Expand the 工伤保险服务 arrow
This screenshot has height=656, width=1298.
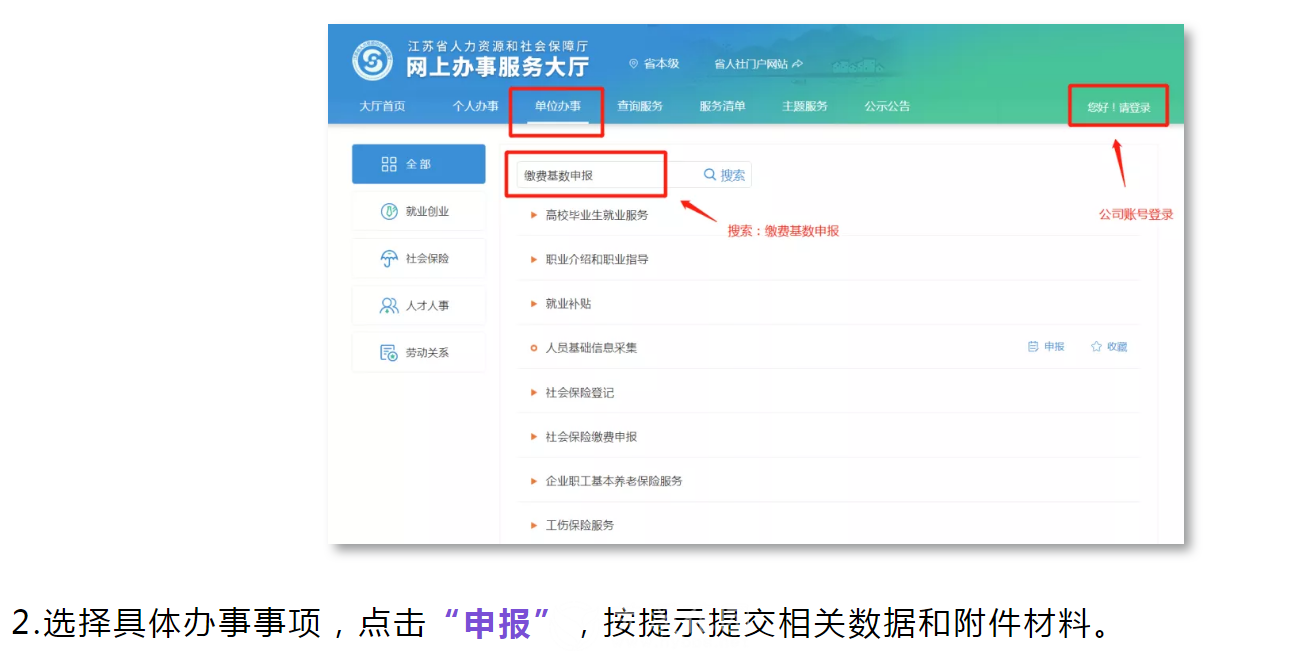click(534, 524)
